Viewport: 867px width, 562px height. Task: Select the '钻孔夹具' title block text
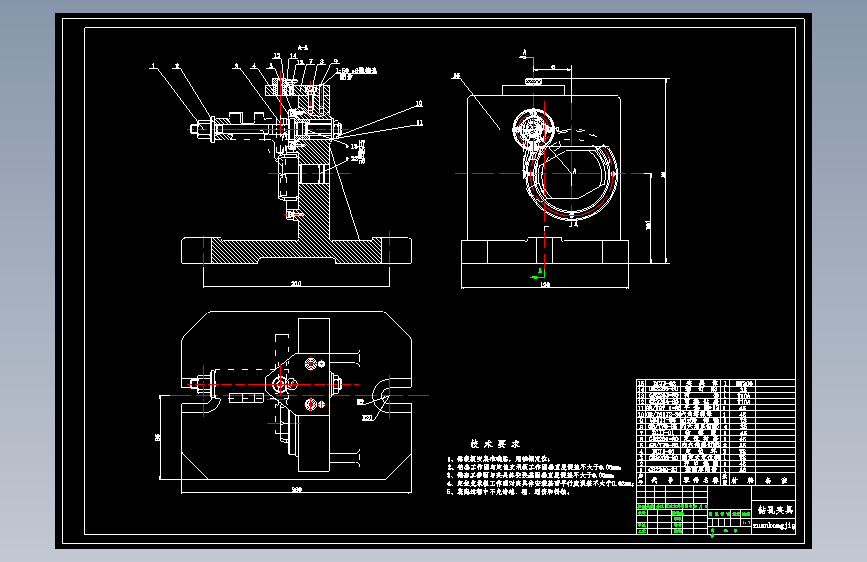pos(775,509)
